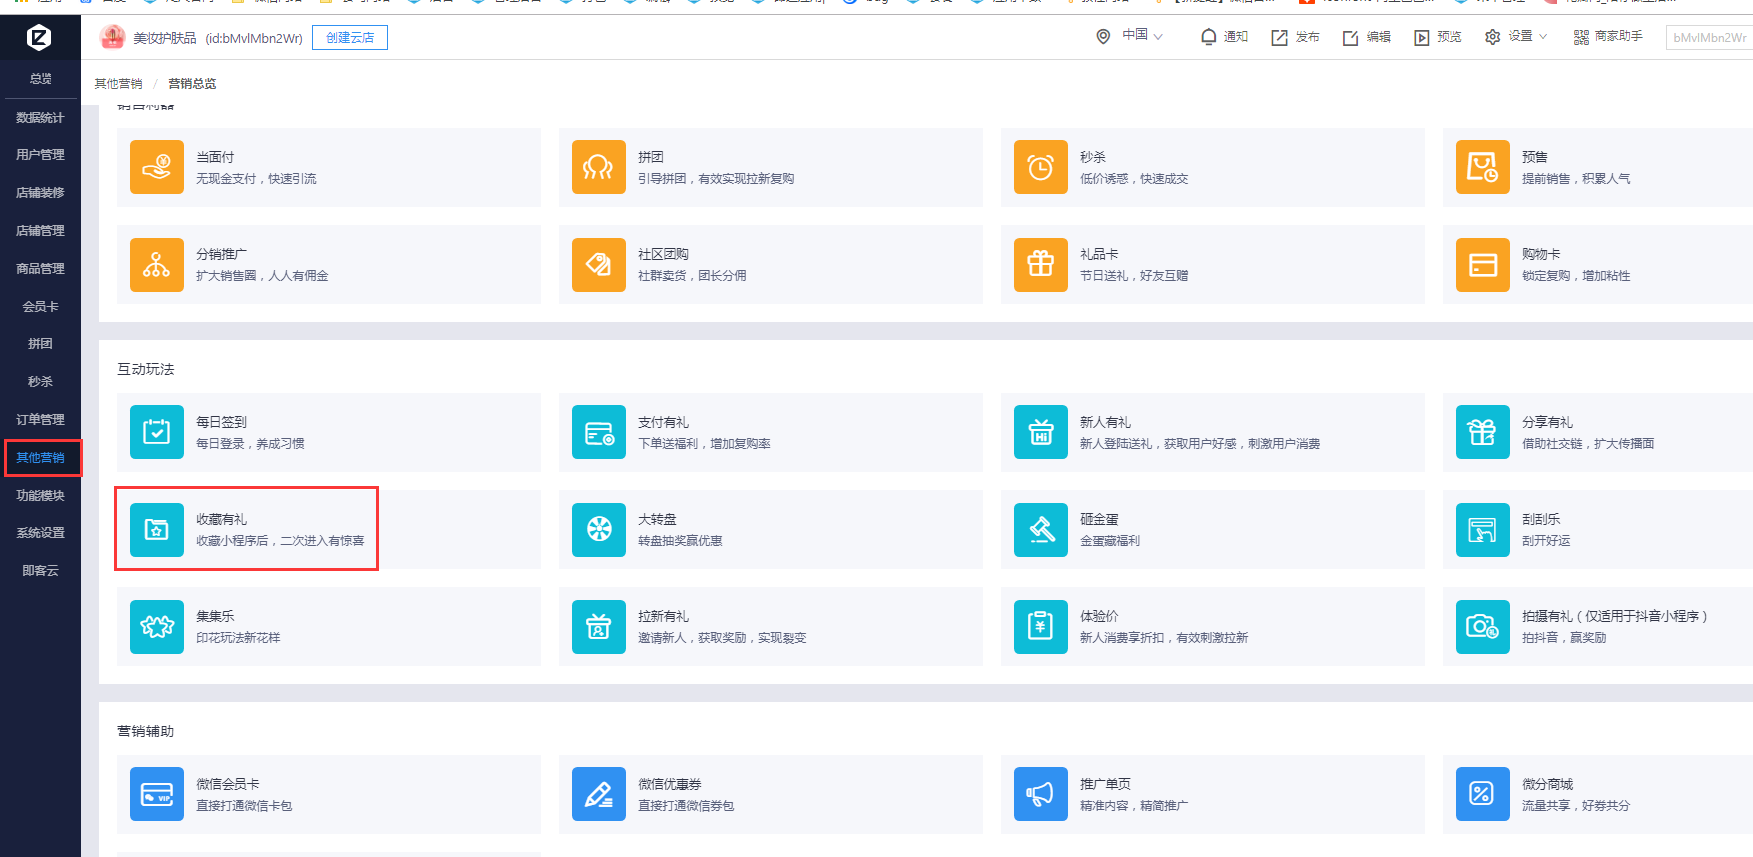
Task: Click the 购物卡 card icon
Action: [1483, 265]
